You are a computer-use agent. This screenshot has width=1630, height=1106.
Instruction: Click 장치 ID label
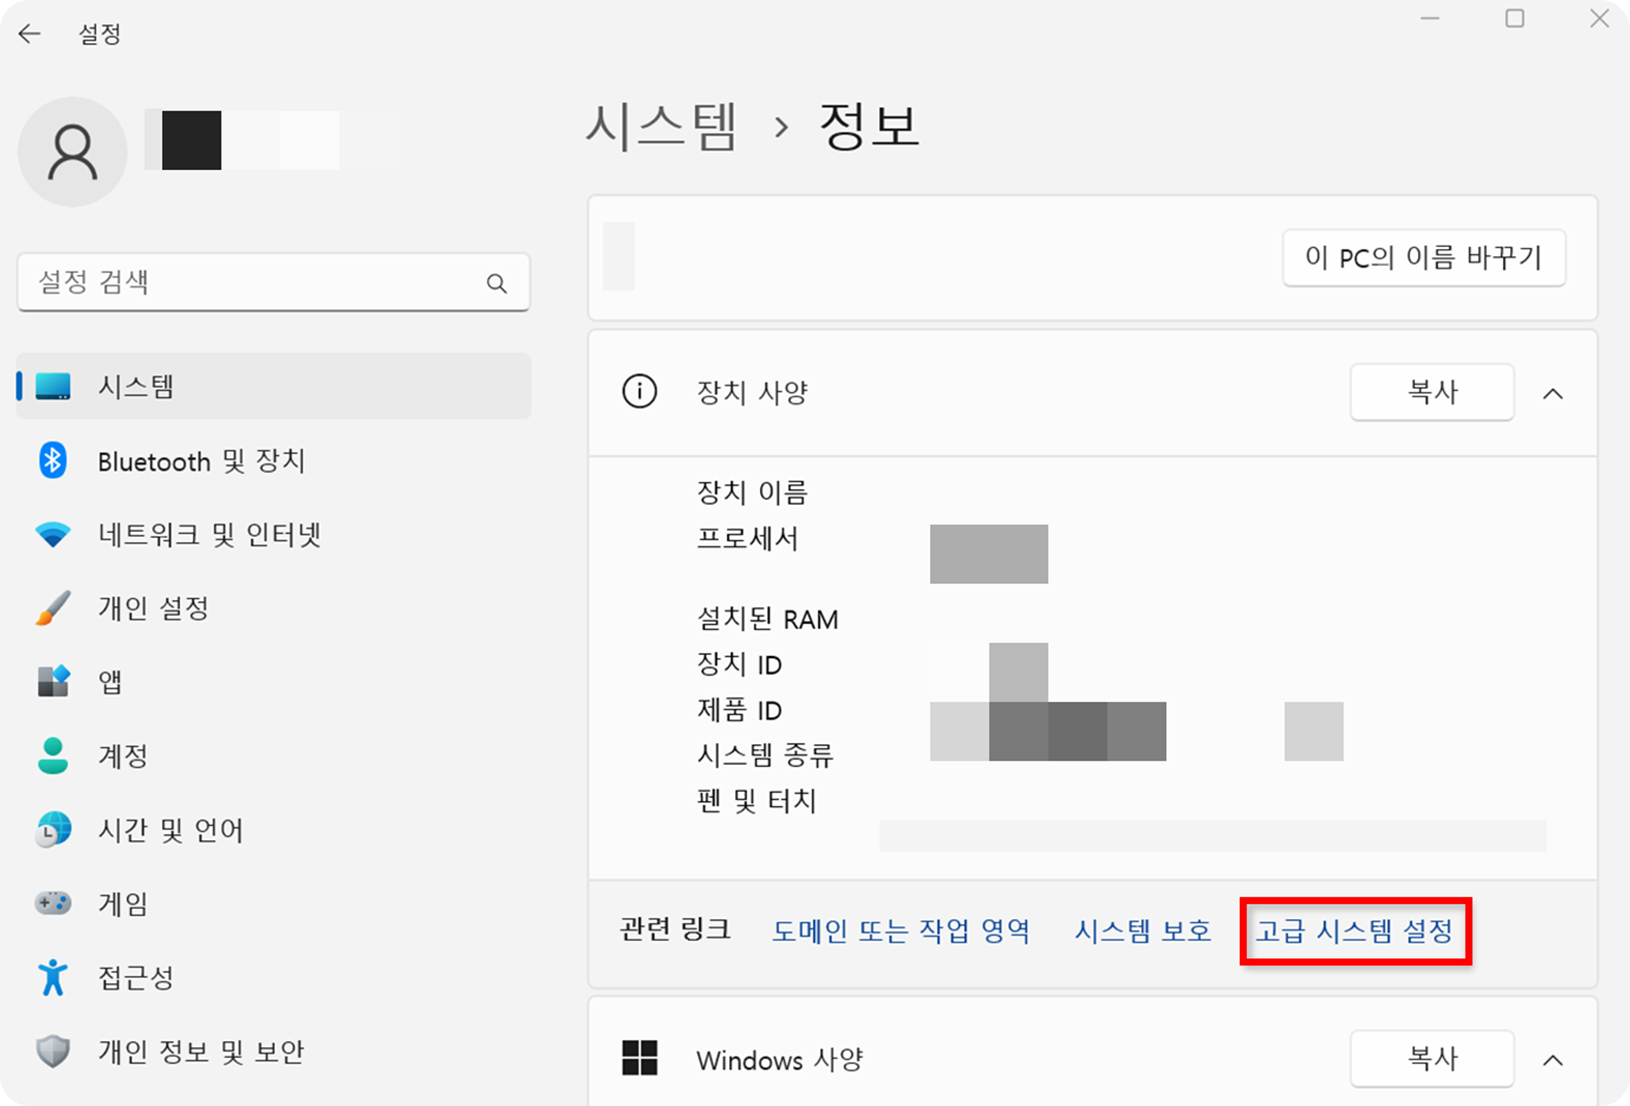[x=739, y=665]
